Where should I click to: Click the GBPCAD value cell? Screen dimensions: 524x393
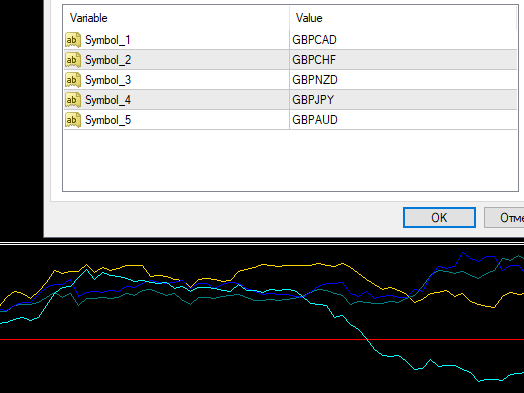coord(403,40)
